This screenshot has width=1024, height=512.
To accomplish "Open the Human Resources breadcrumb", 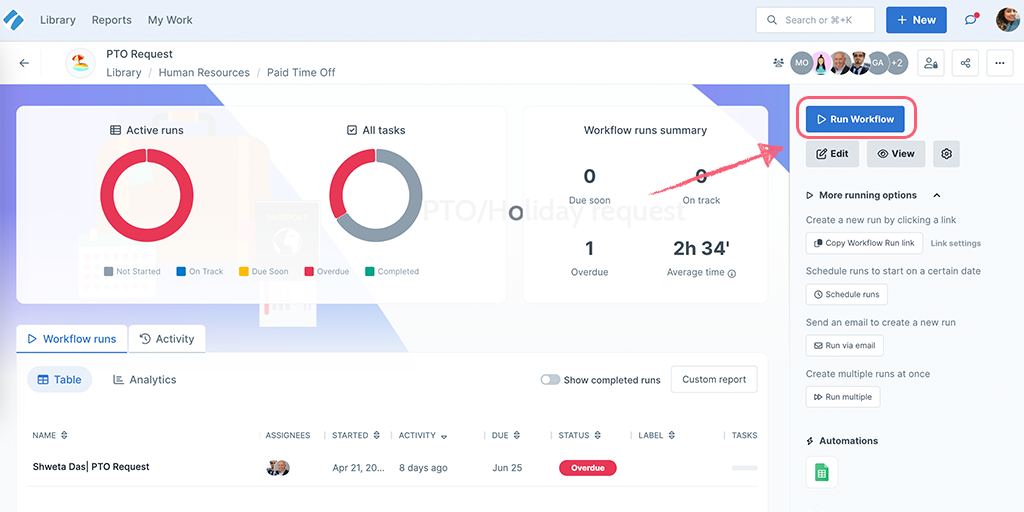I will [x=204, y=72].
